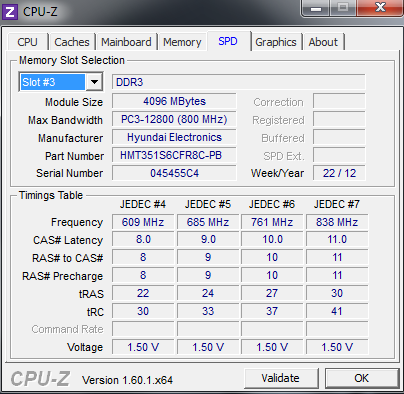Click the Part Number field HMT351S6CFR8C-PB
The image size is (404, 394).
(174, 155)
